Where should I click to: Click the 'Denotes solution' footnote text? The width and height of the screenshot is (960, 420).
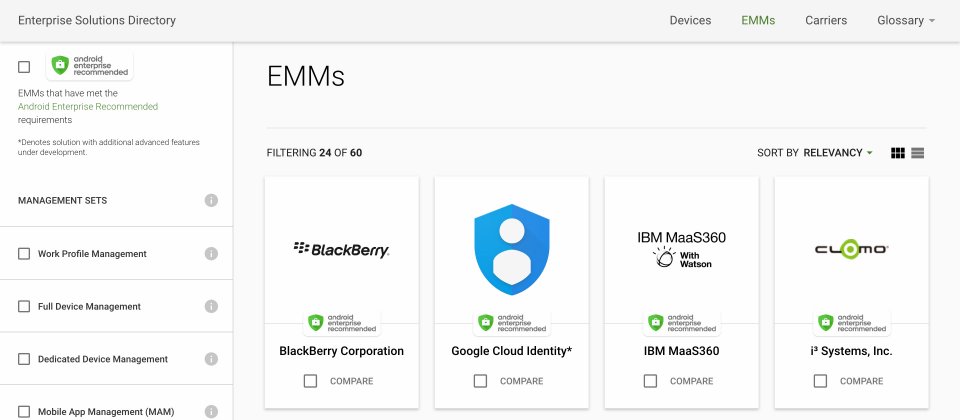[x=109, y=147]
